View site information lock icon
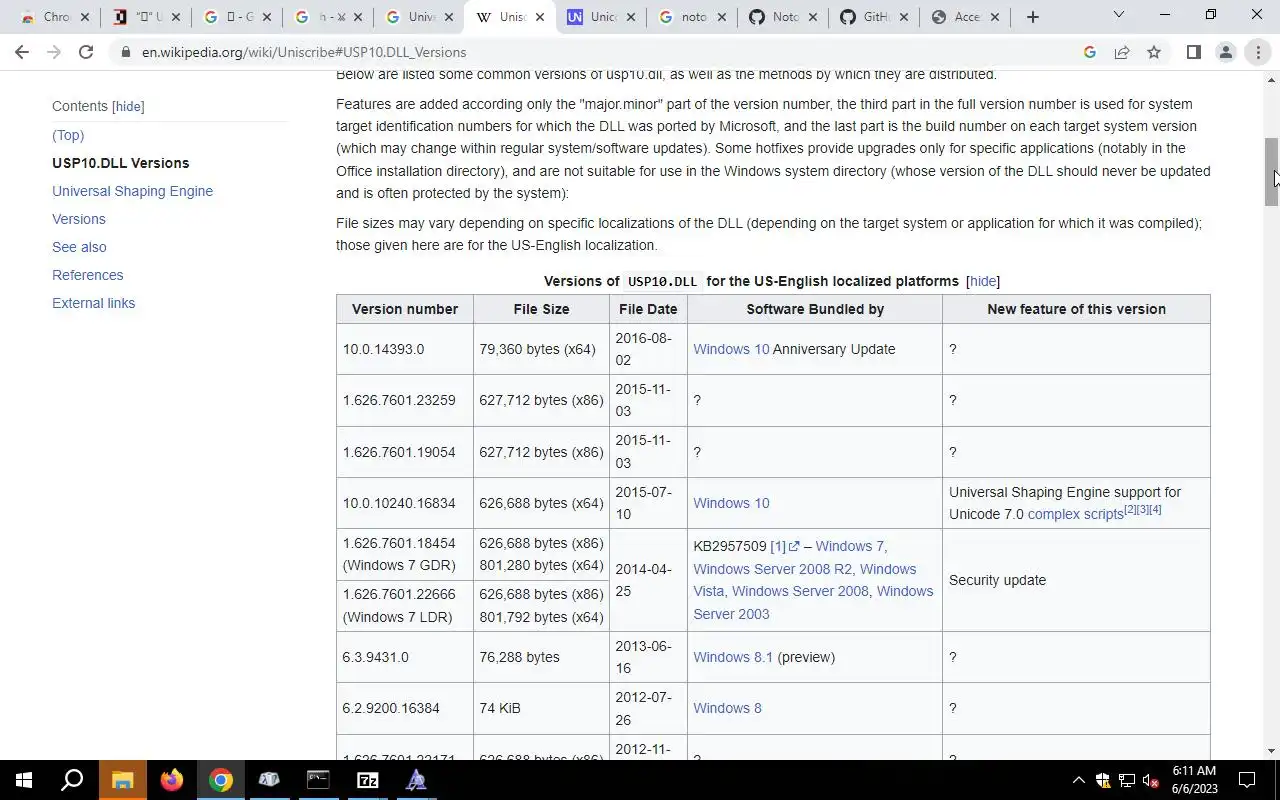1280x800 pixels. coord(125,52)
